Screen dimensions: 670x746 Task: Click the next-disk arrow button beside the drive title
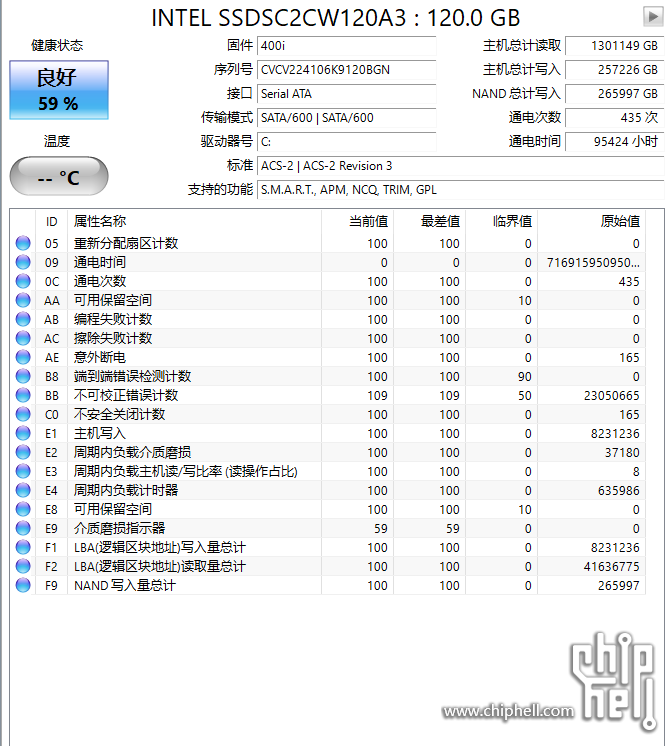coord(653,17)
